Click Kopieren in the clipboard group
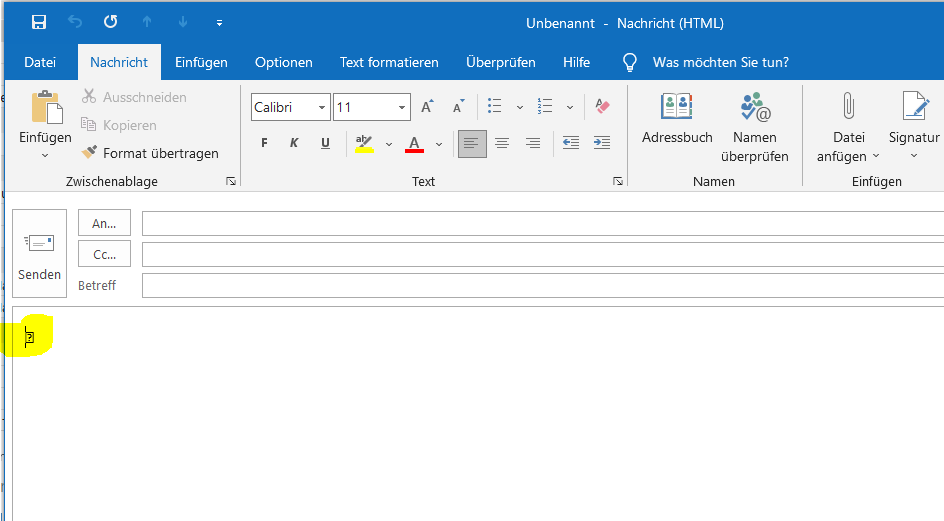Image resolution: width=944 pixels, height=521 pixels. coord(119,125)
